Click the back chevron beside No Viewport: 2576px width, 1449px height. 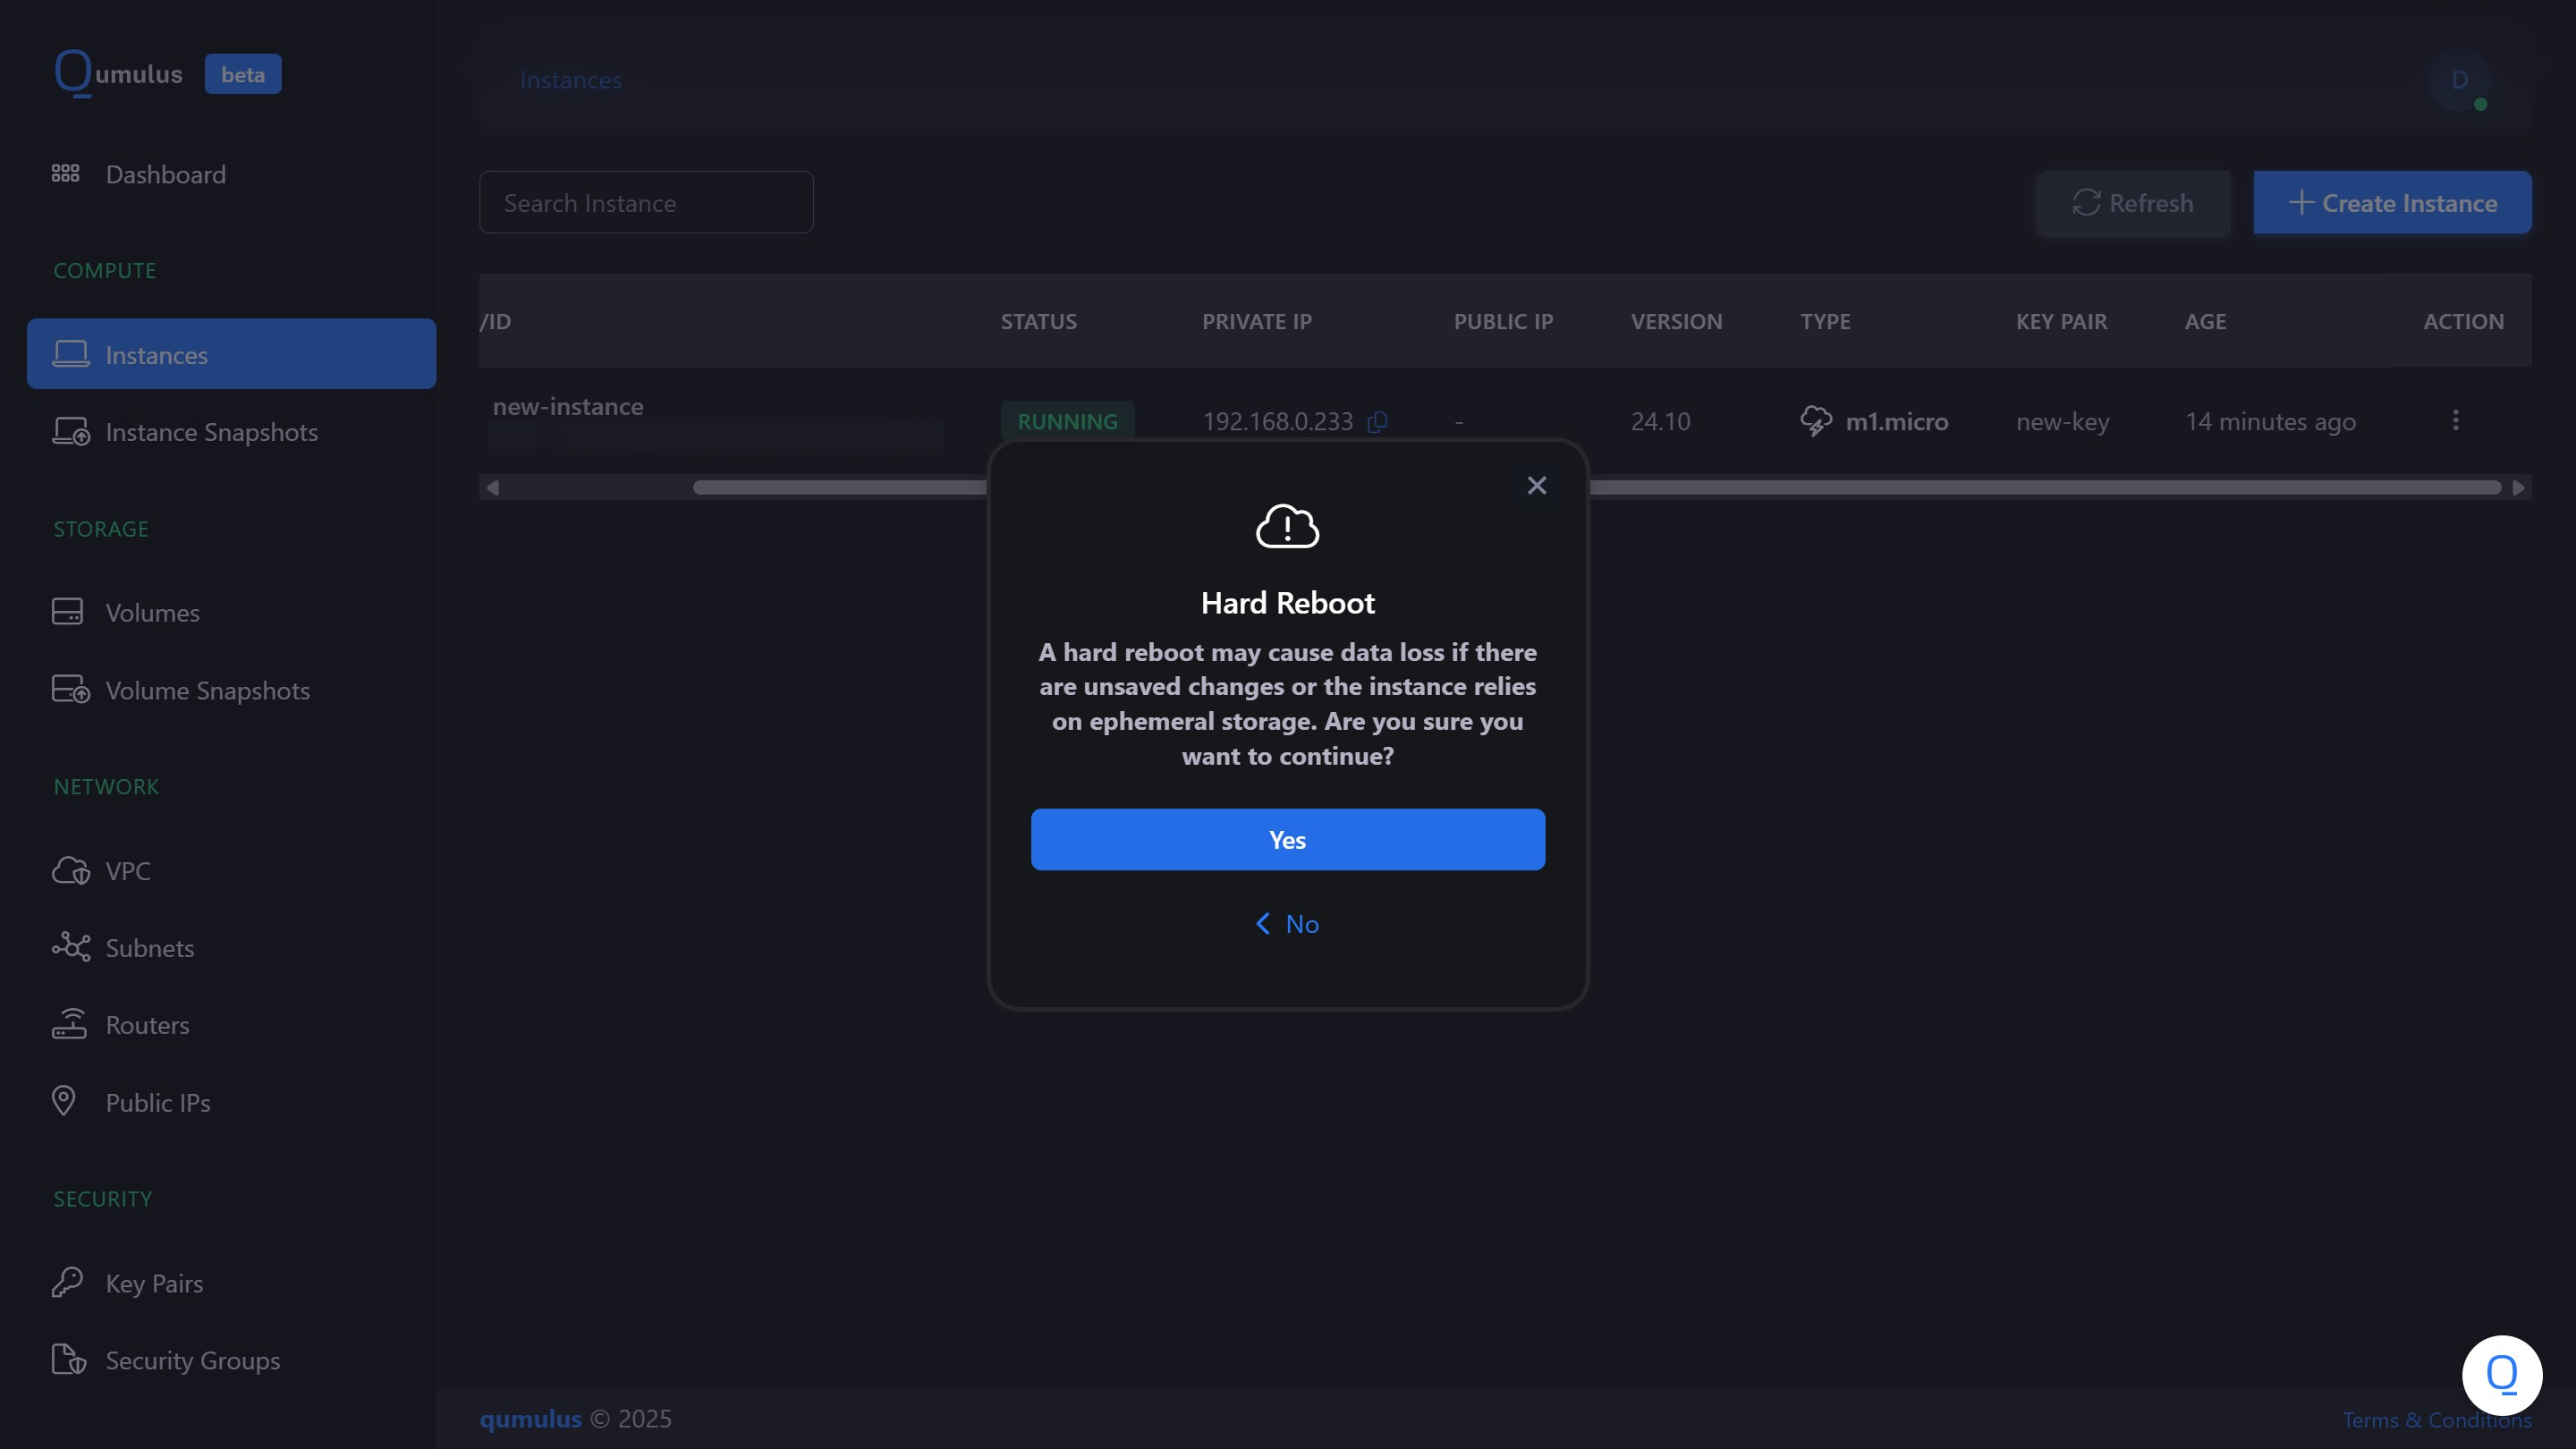tap(1263, 924)
